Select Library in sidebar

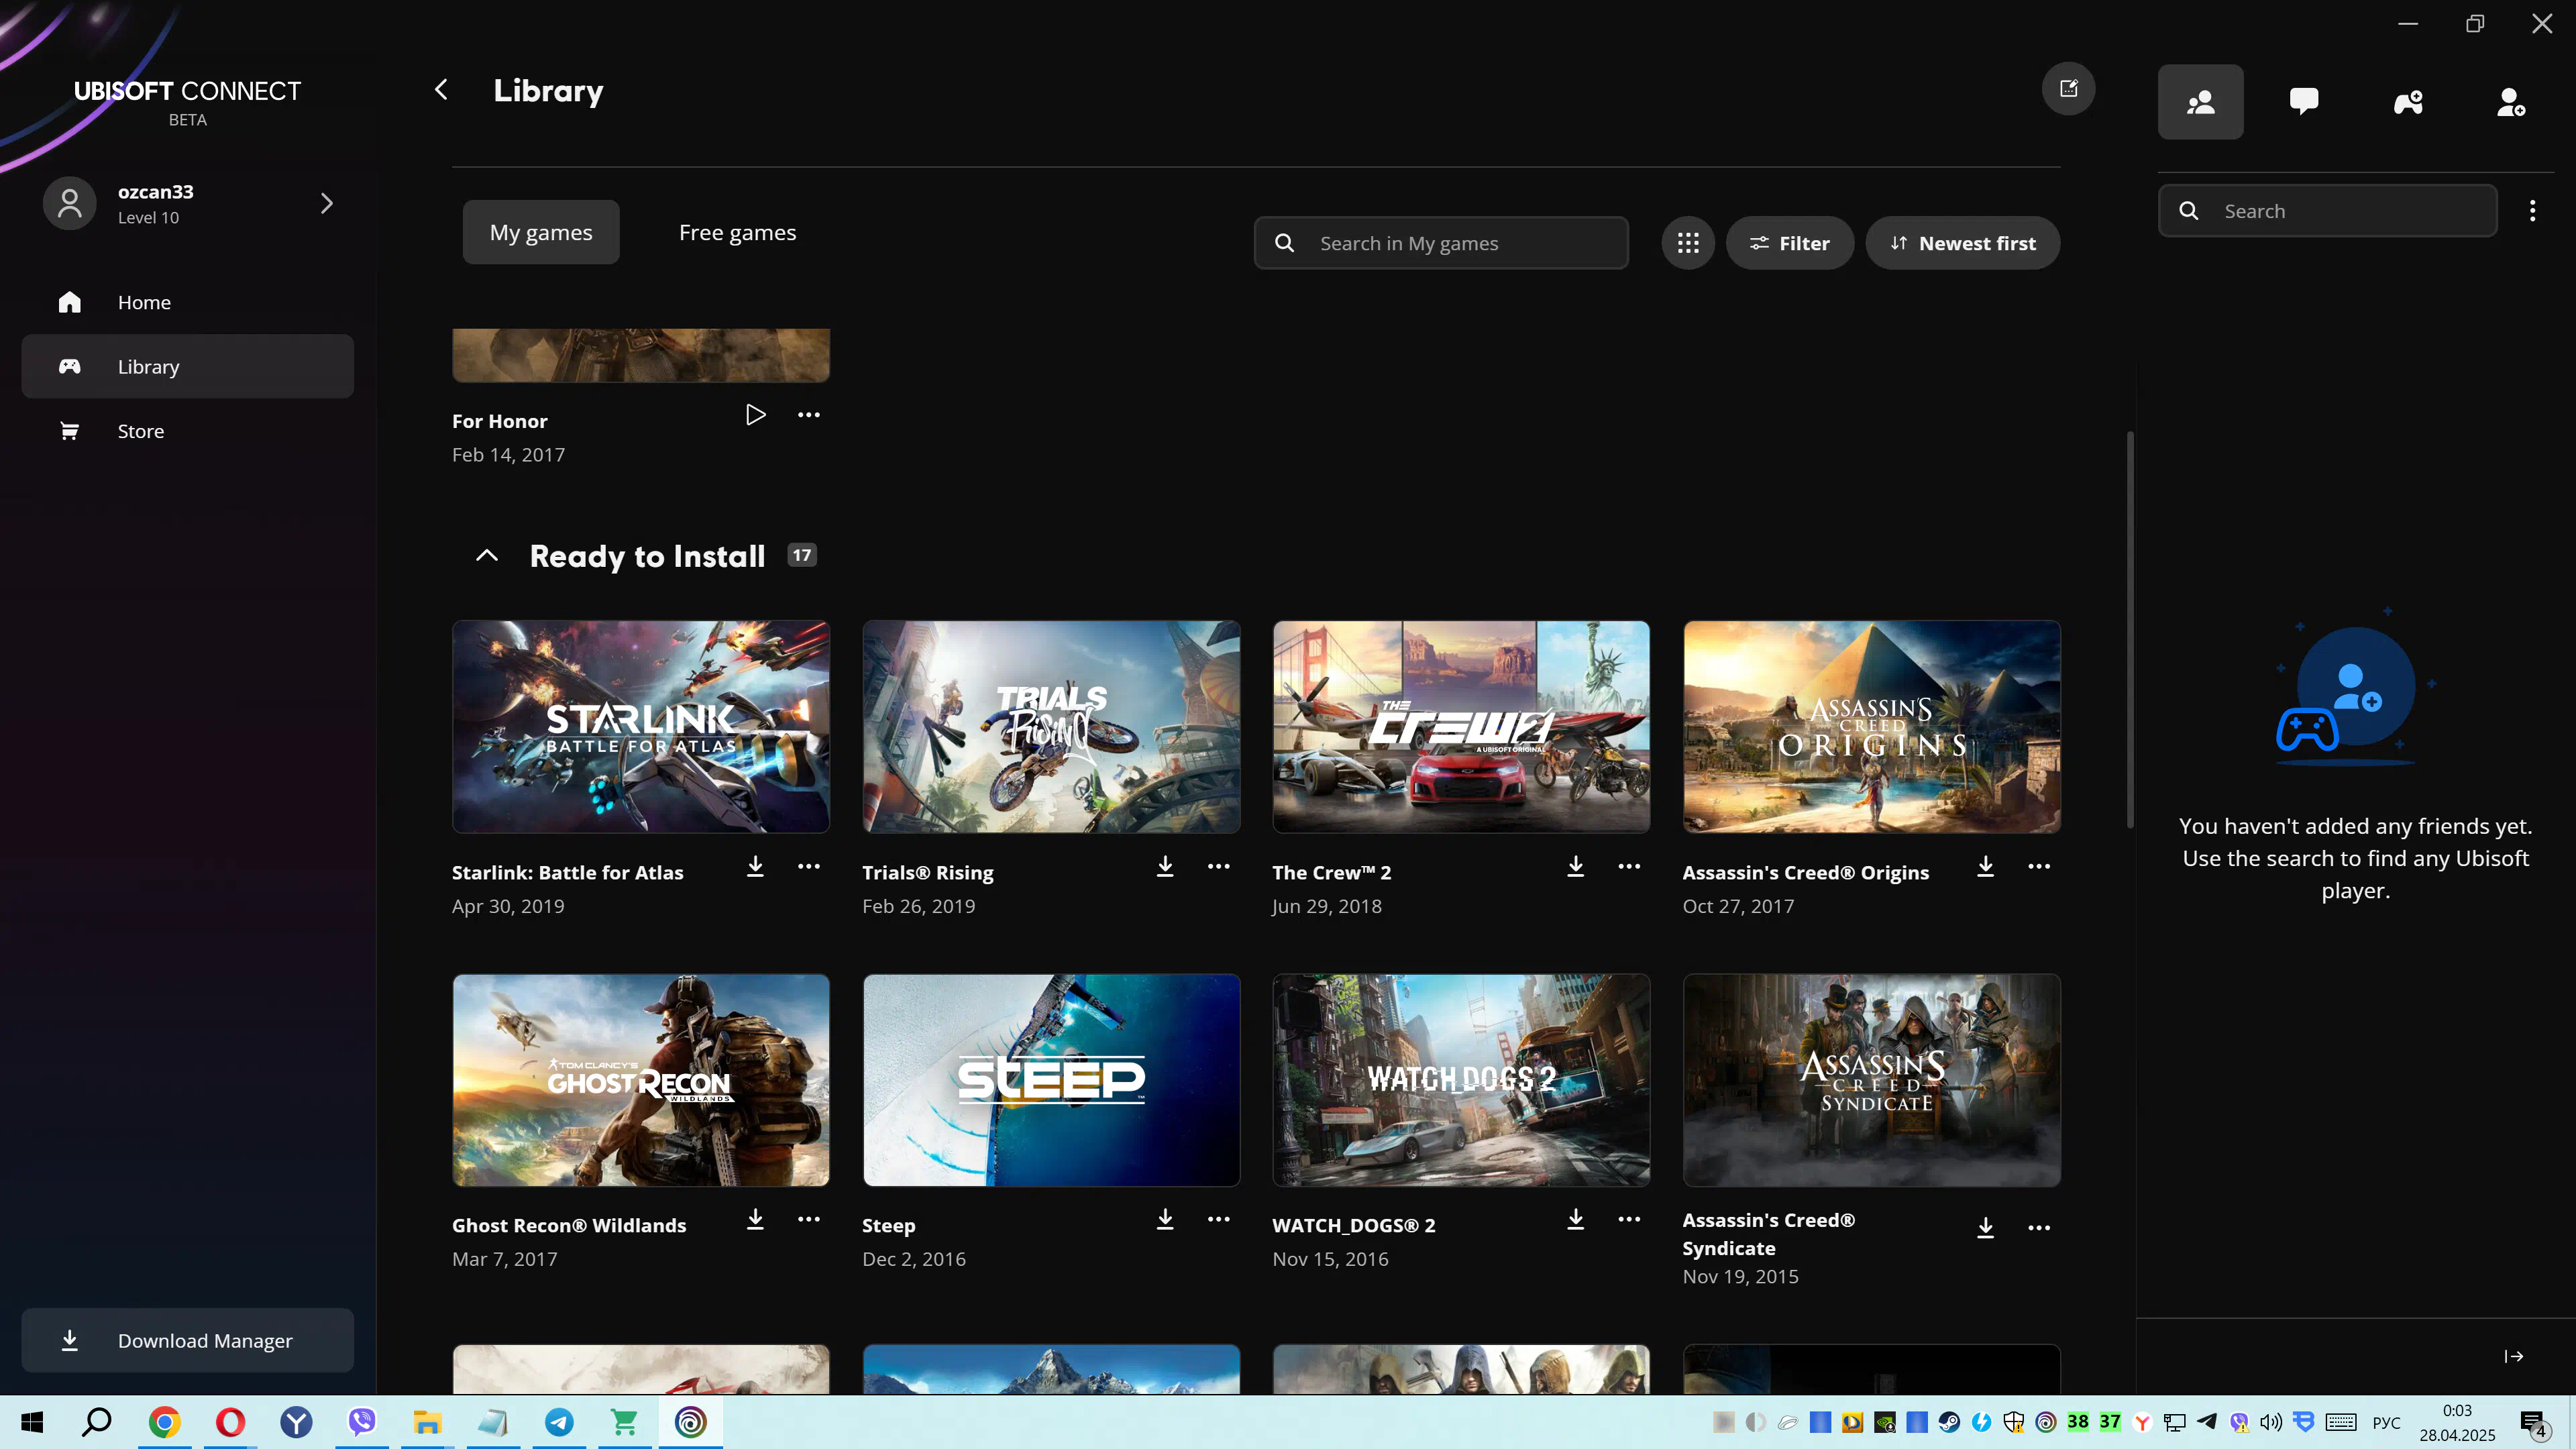(188, 366)
